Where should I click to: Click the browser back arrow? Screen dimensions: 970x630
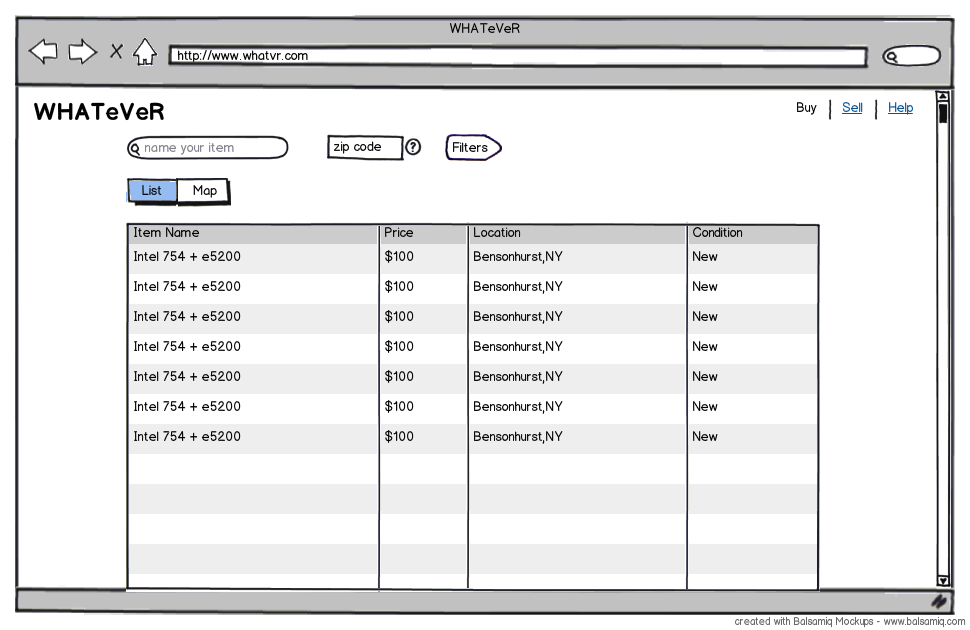click(43, 51)
